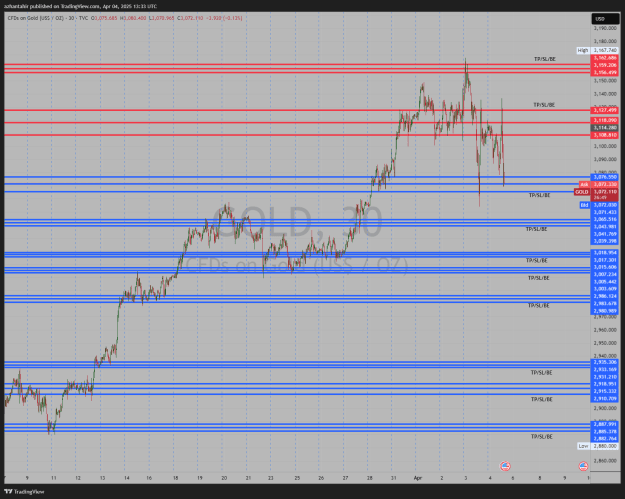Image resolution: width=625 pixels, height=499 pixels.
Task: Select the red 3,118.090 price label
Action: (x=605, y=120)
